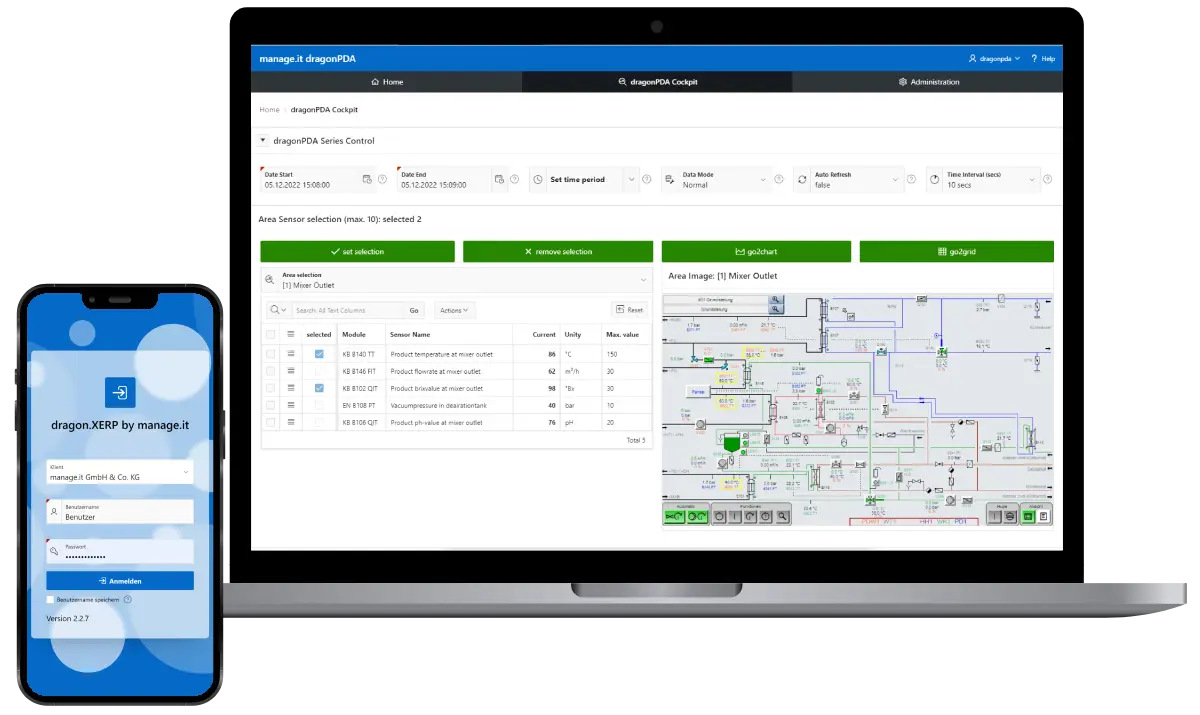Open help icon beside Auto Refresh field
The width and height of the screenshot is (1200, 715).
[x=913, y=179]
